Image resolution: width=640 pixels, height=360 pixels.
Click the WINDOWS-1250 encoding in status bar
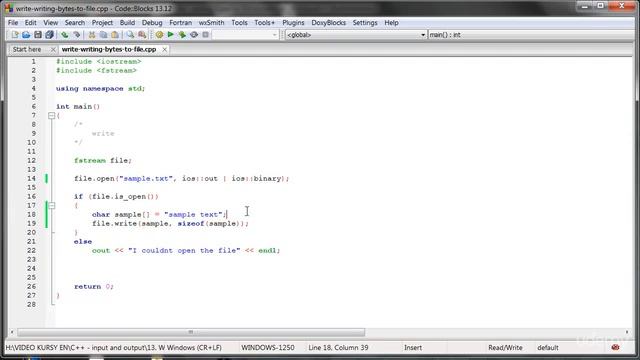[x=268, y=347]
